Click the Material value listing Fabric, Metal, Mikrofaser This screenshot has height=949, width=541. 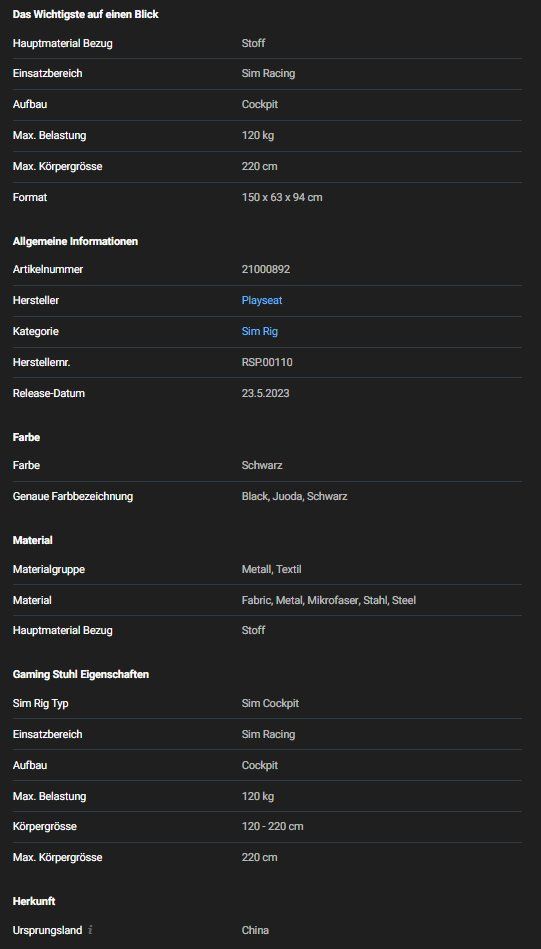point(329,600)
